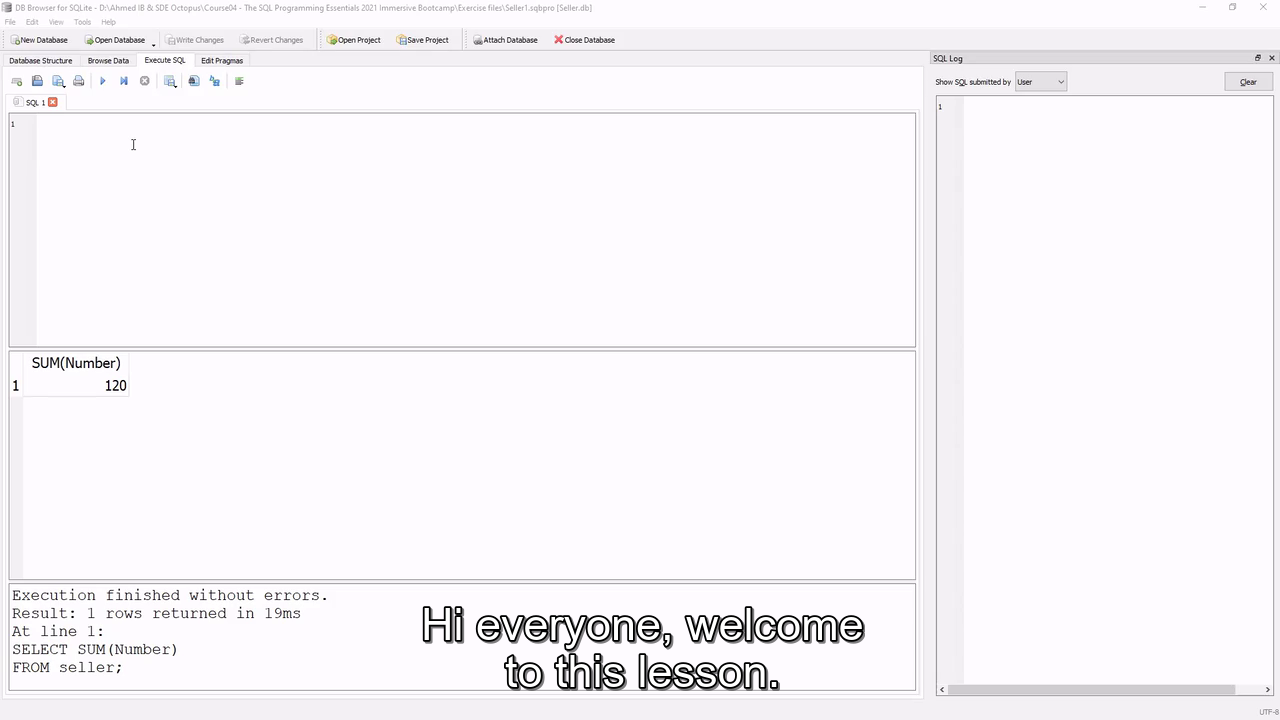1280x720 pixels.
Task: Run all SQL with the play icon
Action: tap(102, 81)
